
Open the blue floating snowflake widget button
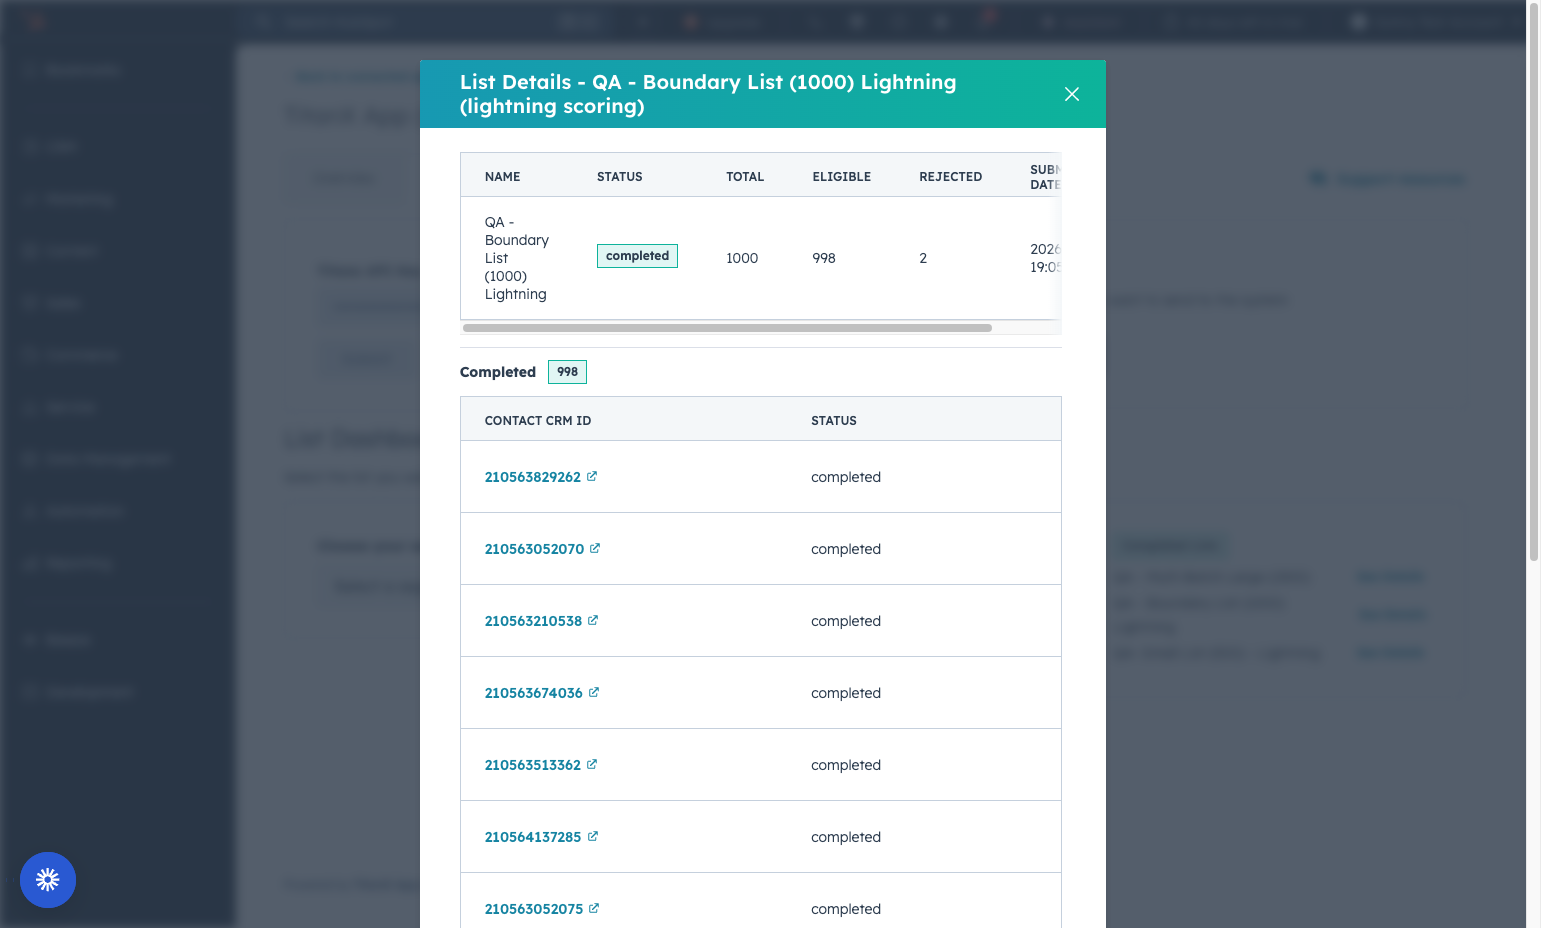48,880
